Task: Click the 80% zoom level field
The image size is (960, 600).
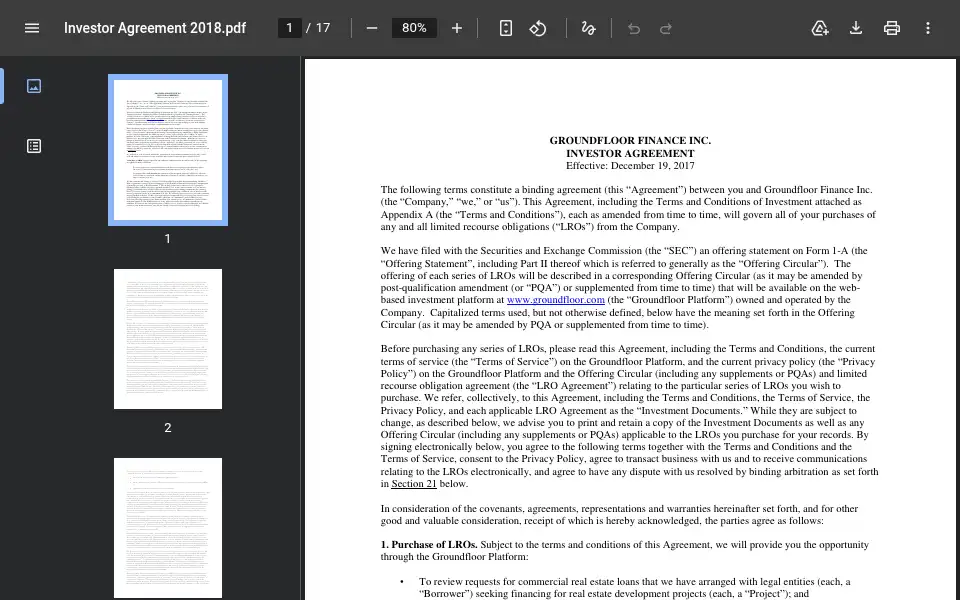Action: pyautogui.click(x=414, y=28)
